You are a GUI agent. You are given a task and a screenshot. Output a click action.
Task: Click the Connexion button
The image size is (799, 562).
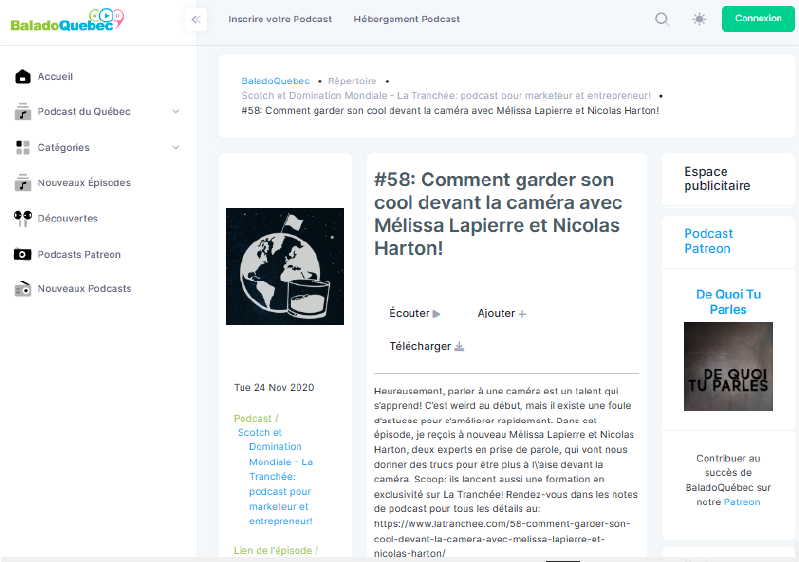[x=758, y=19]
